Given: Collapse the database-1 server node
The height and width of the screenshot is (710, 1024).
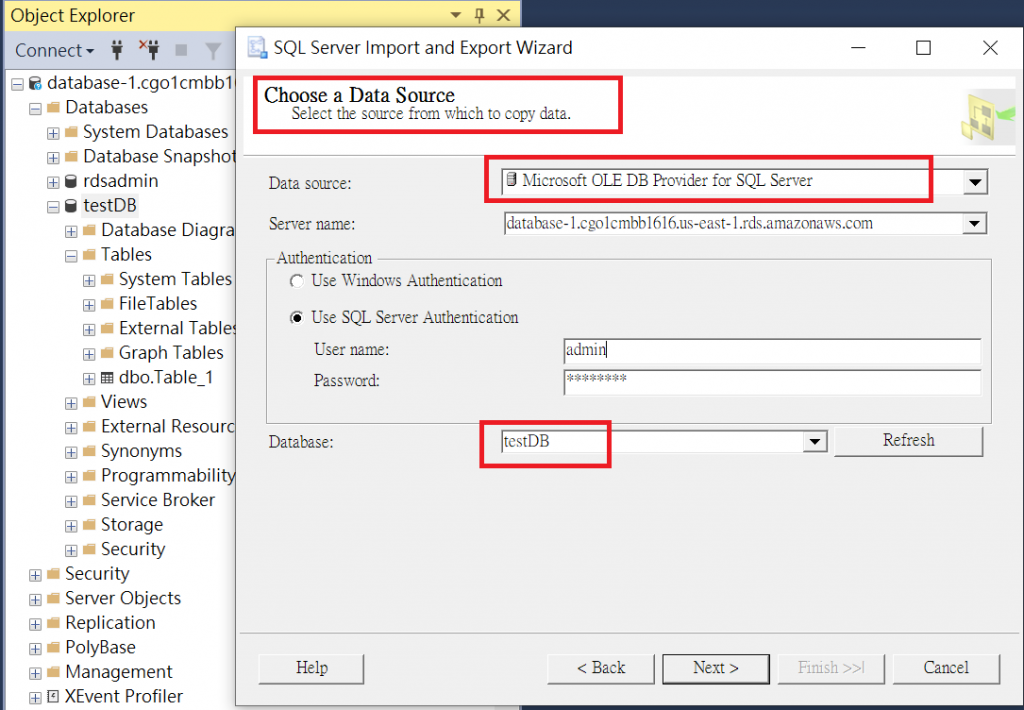Looking at the screenshot, I should [x=18, y=84].
